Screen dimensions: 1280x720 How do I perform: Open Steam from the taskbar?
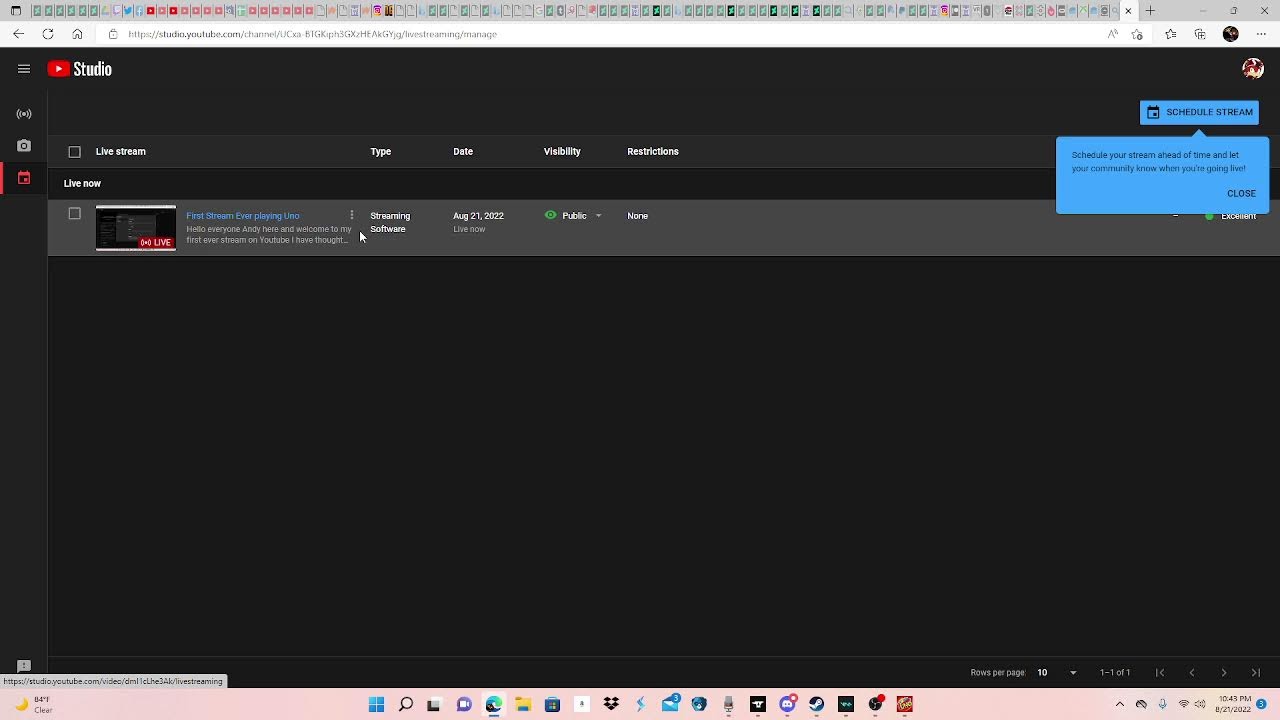pyautogui.click(x=817, y=705)
